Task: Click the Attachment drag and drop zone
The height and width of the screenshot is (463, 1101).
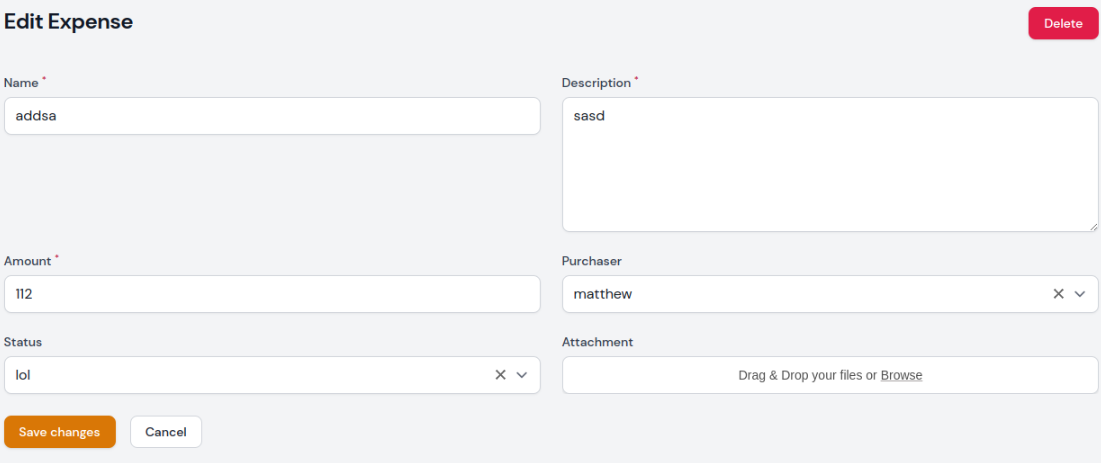Action: tap(700, 375)
